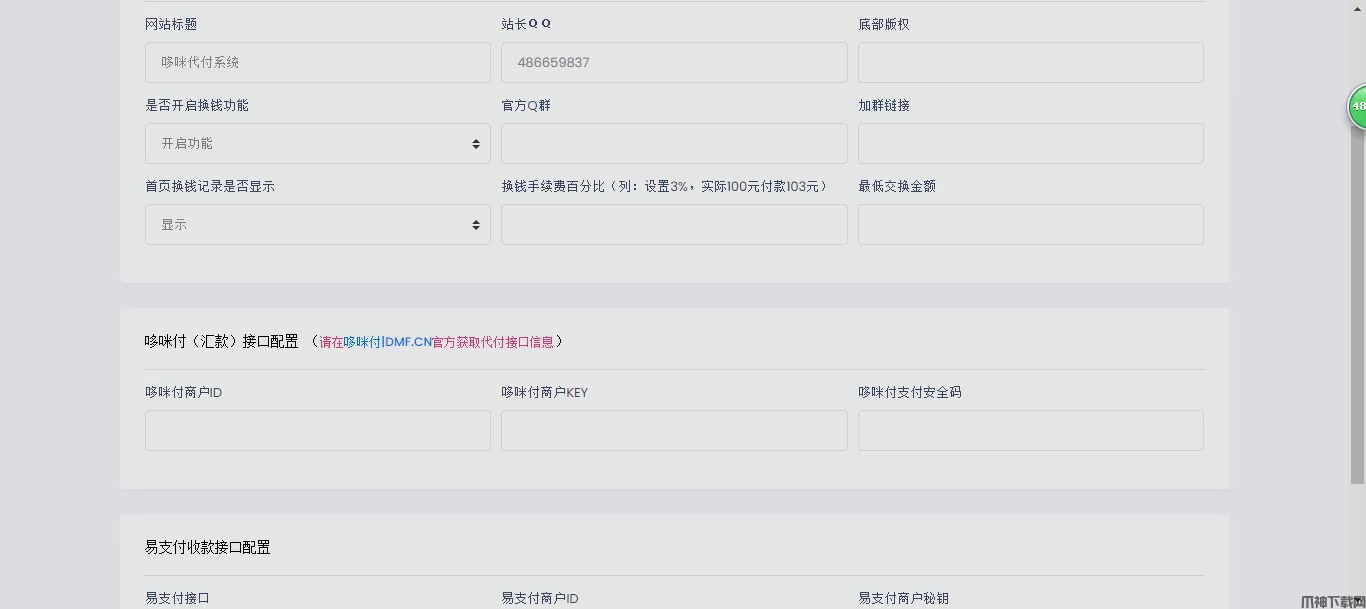Viewport: 1366px width, 609px height.
Task: Focus the 哆咪付商户KEY text box
Action: [674, 431]
